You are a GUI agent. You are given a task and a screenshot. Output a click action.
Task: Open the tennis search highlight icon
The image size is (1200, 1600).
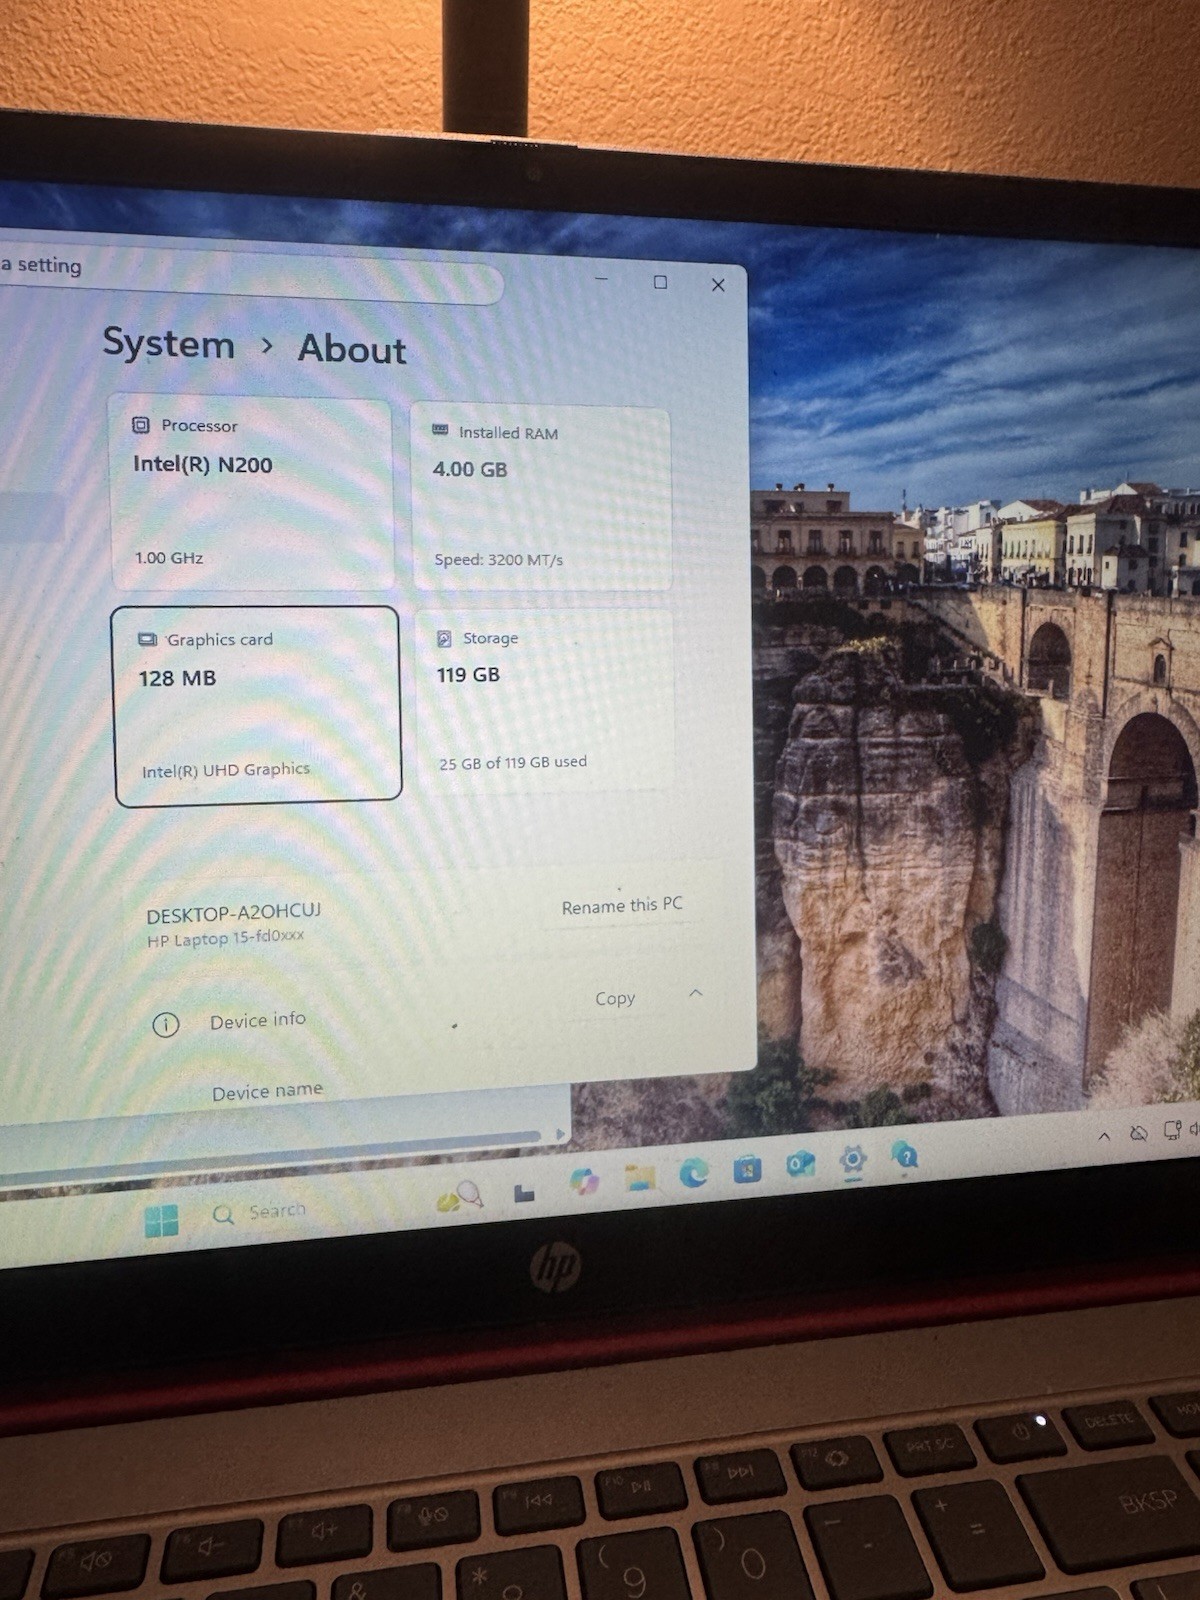[460, 1197]
